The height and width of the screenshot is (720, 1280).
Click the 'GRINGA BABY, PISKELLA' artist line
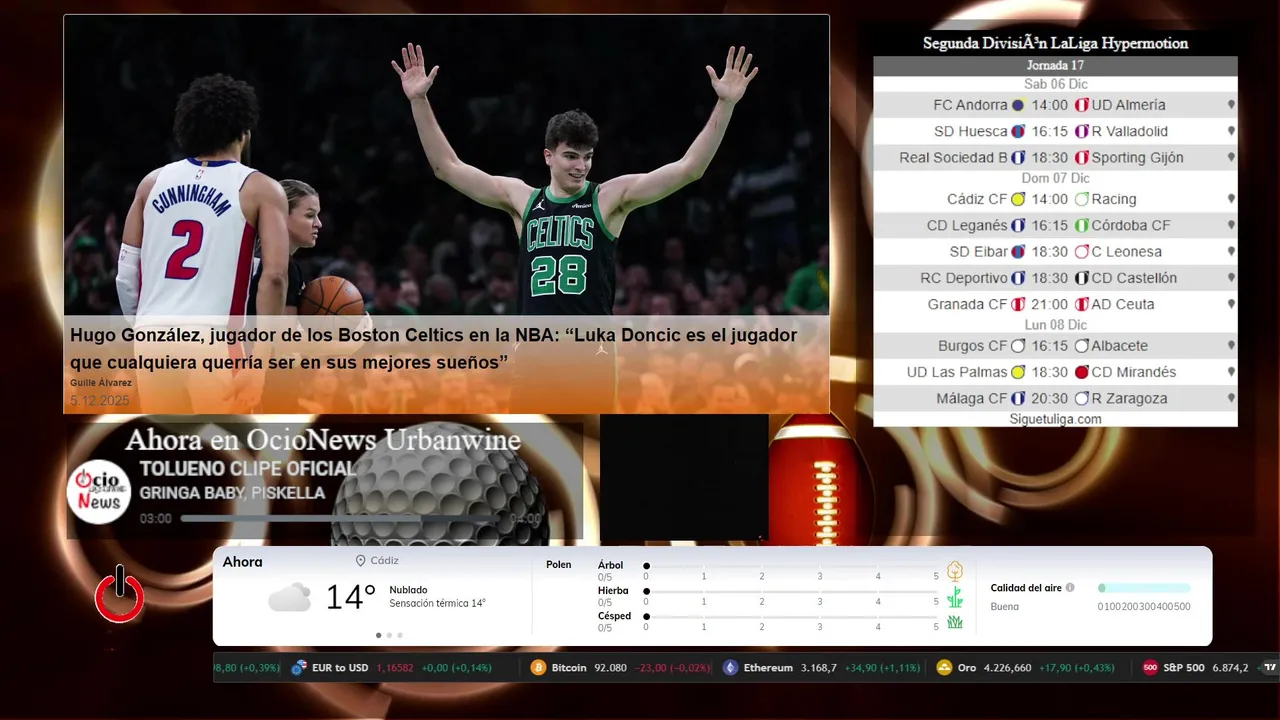232,493
